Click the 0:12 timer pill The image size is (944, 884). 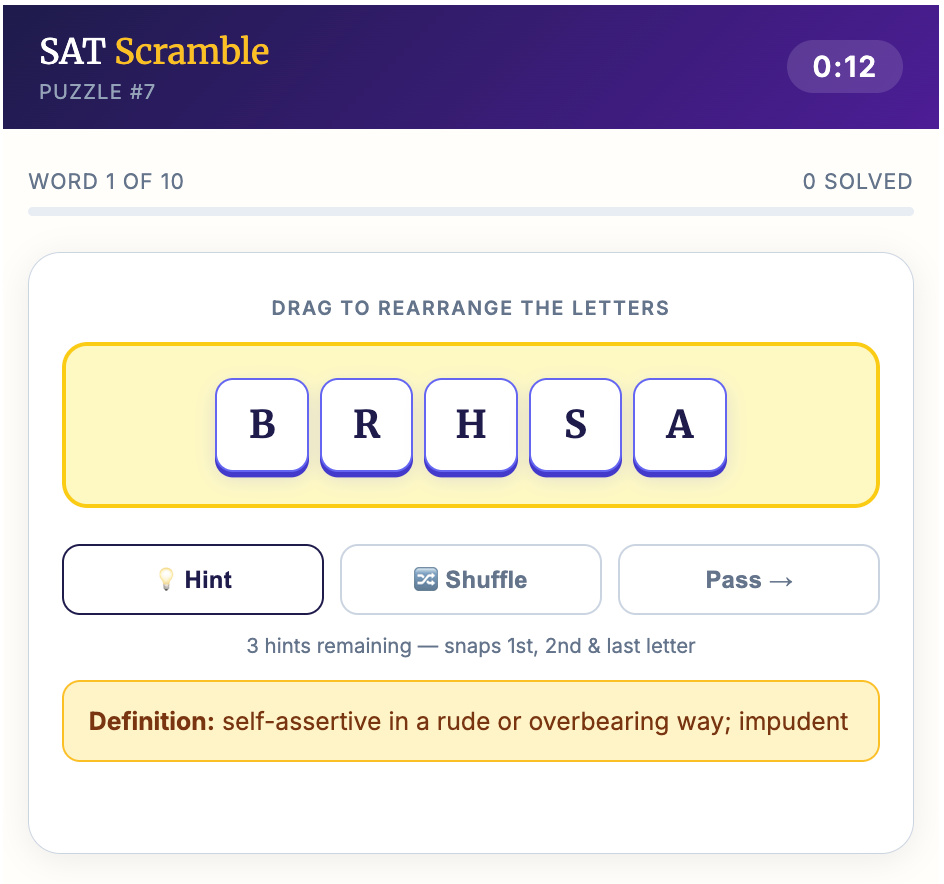pos(844,67)
